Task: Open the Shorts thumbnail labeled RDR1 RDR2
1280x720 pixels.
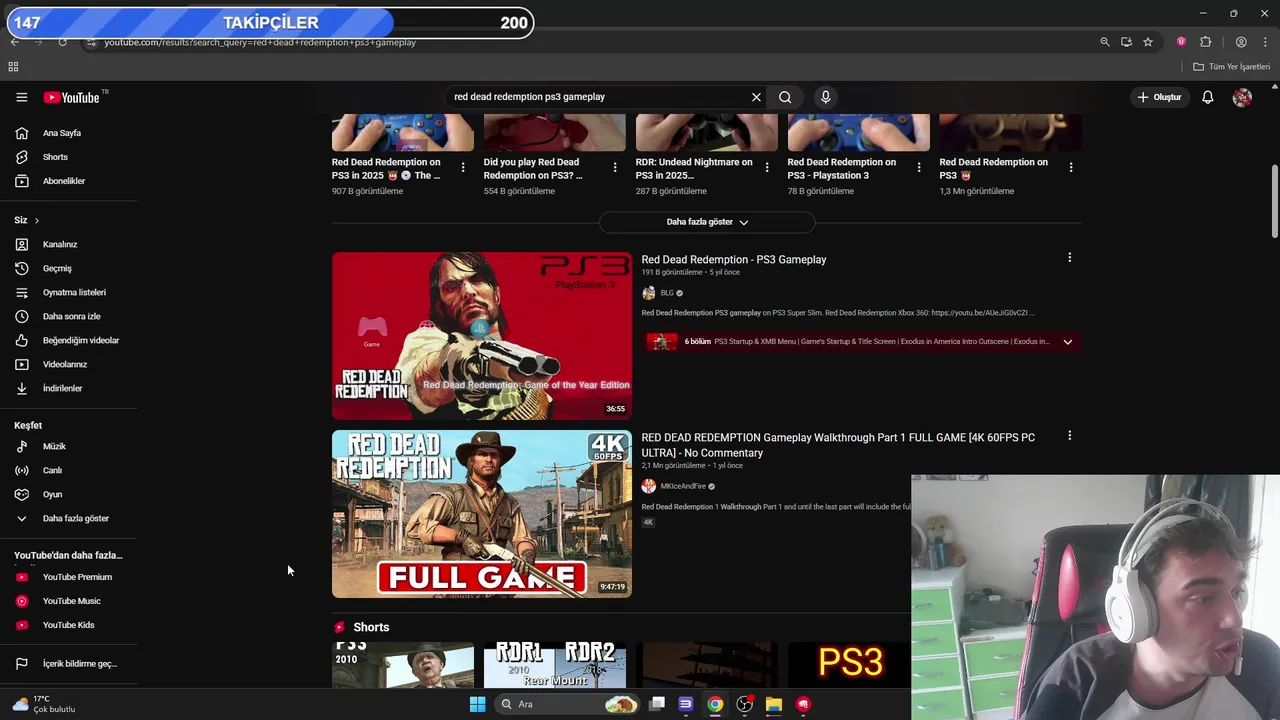Action: [x=555, y=665]
